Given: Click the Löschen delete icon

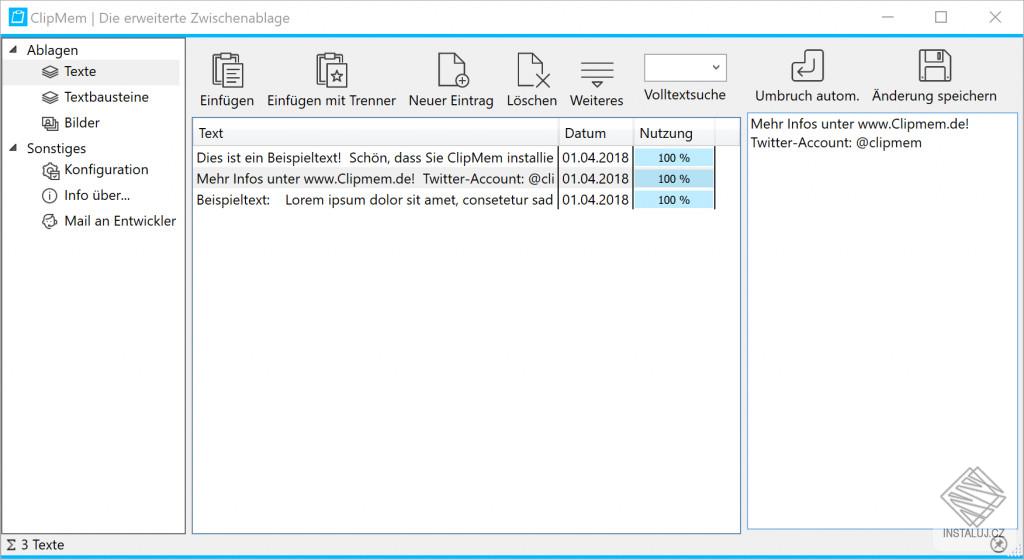Looking at the screenshot, I should [x=533, y=70].
